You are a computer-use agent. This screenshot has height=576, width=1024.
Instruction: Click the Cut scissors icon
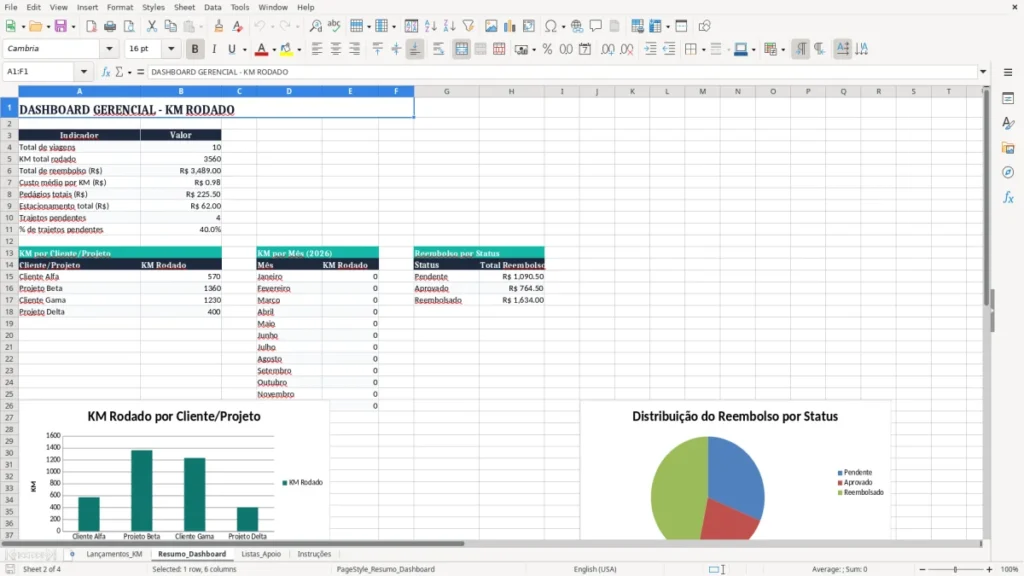pos(152,26)
